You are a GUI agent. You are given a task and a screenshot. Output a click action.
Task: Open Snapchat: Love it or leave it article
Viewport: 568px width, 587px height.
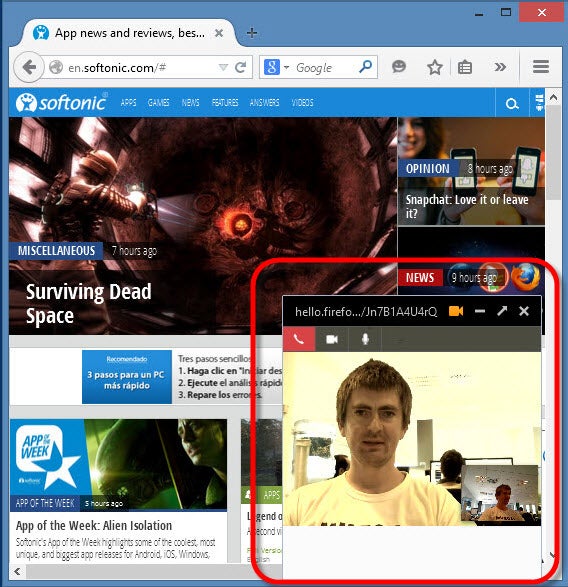tap(467, 206)
